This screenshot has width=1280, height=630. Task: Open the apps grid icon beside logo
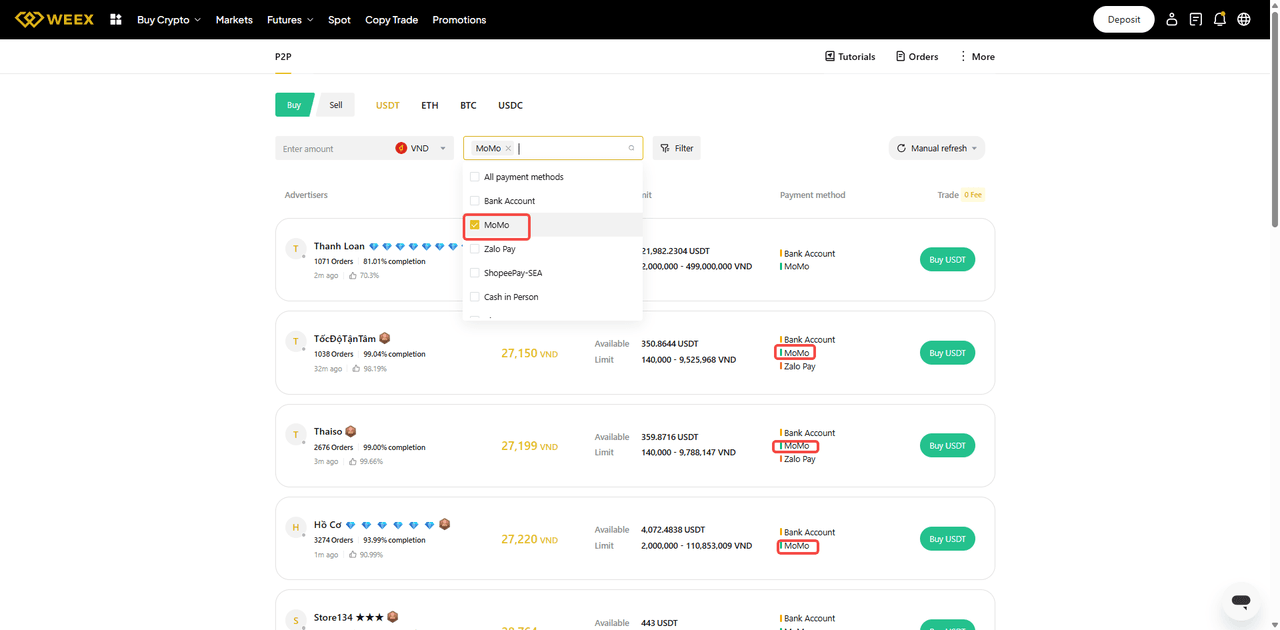116,19
